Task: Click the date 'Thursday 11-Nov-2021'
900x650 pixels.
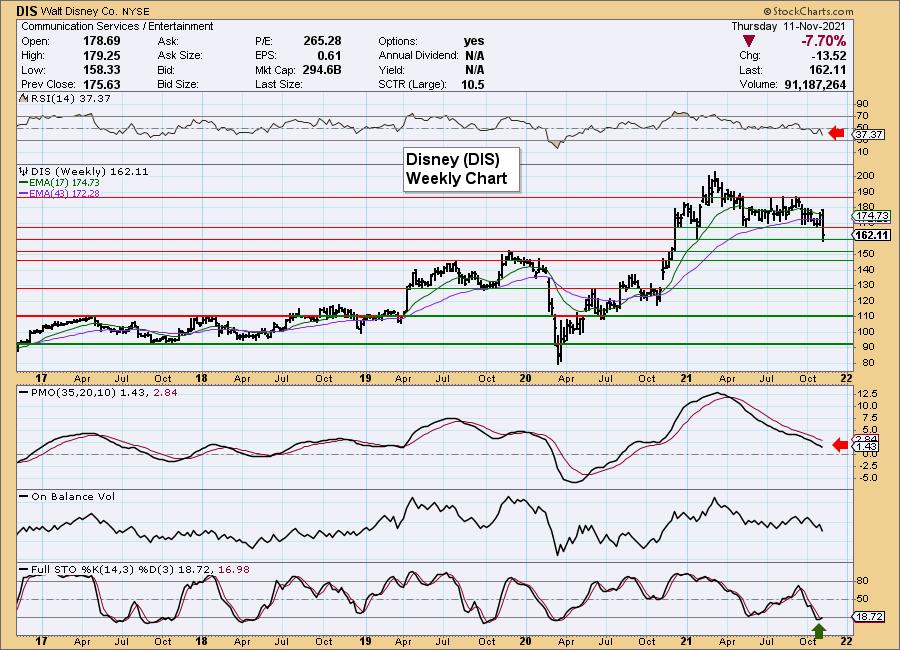Action: 788,26
